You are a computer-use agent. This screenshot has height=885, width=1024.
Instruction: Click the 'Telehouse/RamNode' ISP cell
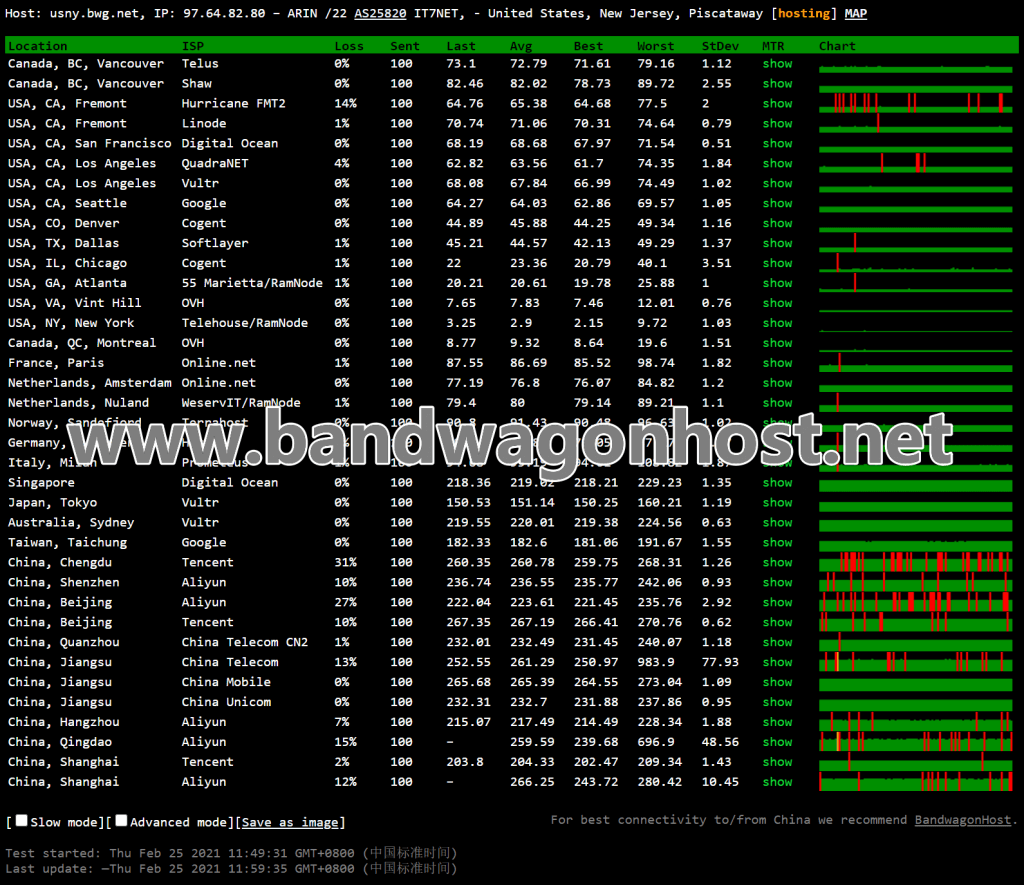pos(244,323)
